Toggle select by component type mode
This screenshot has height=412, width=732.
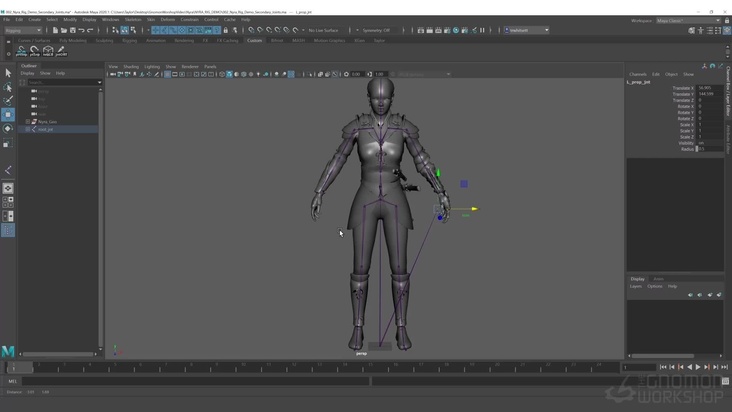pos(134,30)
